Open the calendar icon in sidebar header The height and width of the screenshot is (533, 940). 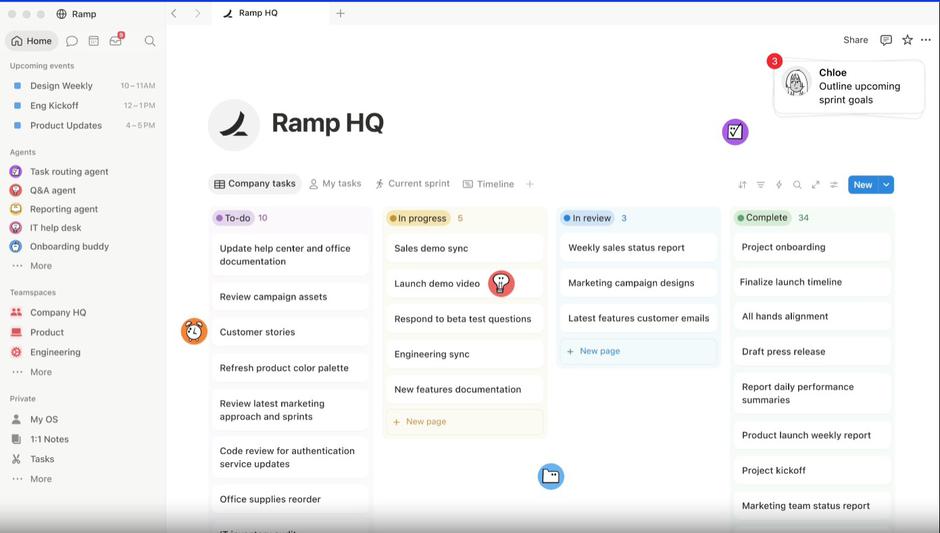[x=94, y=41]
